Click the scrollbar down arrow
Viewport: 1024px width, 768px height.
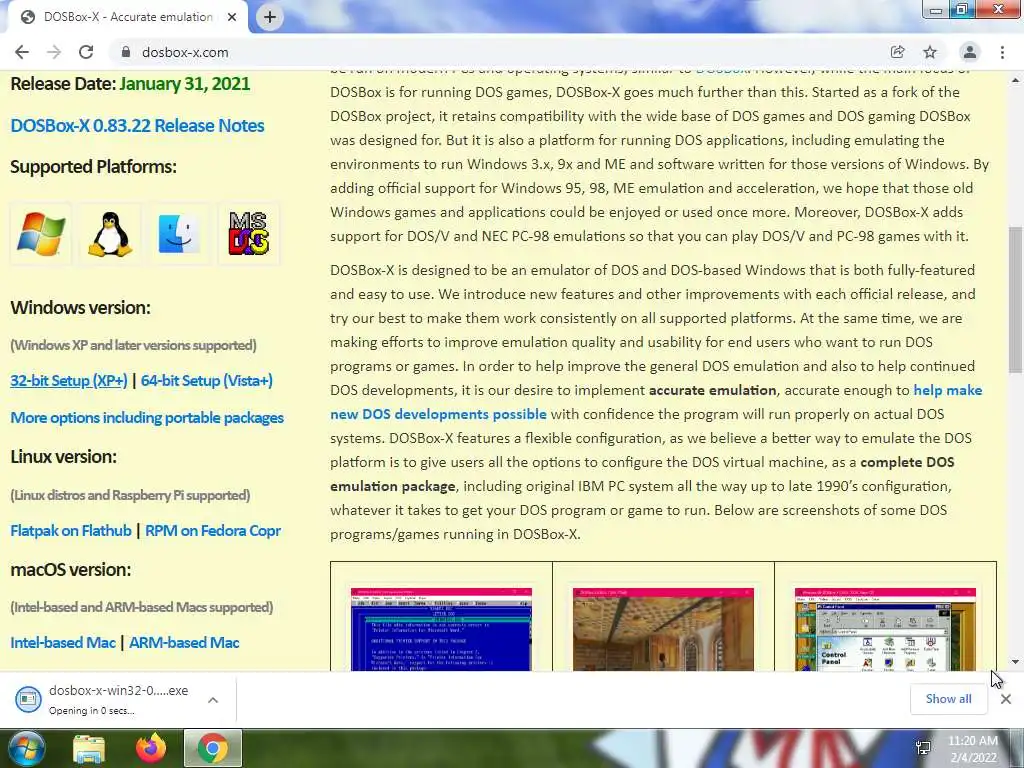(1015, 662)
